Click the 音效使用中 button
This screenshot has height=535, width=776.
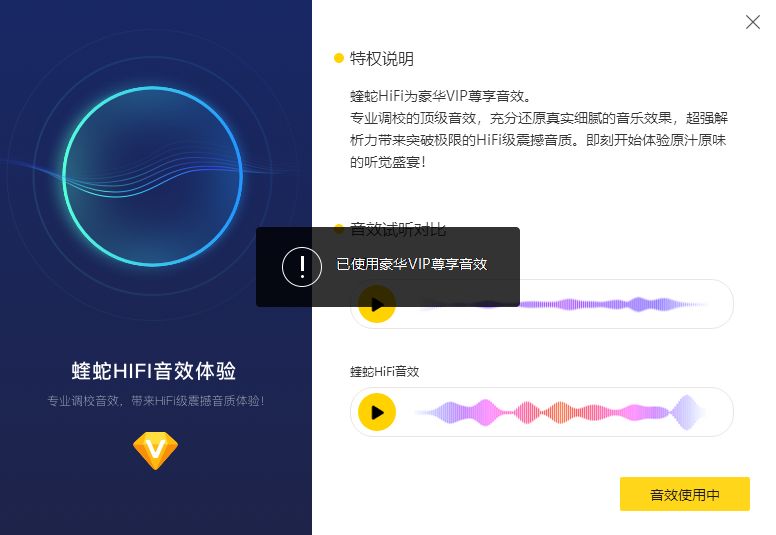[x=684, y=494]
